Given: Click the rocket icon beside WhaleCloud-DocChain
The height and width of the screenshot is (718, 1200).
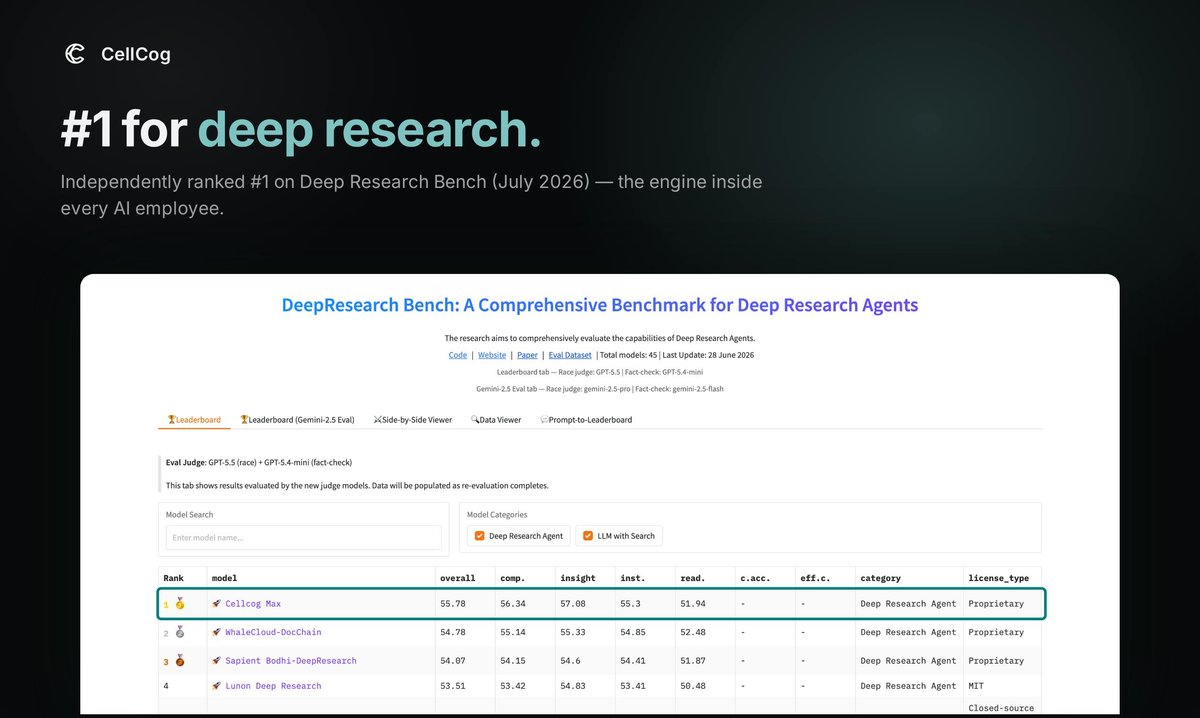Looking at the screenshot, I should pos(216,632).
